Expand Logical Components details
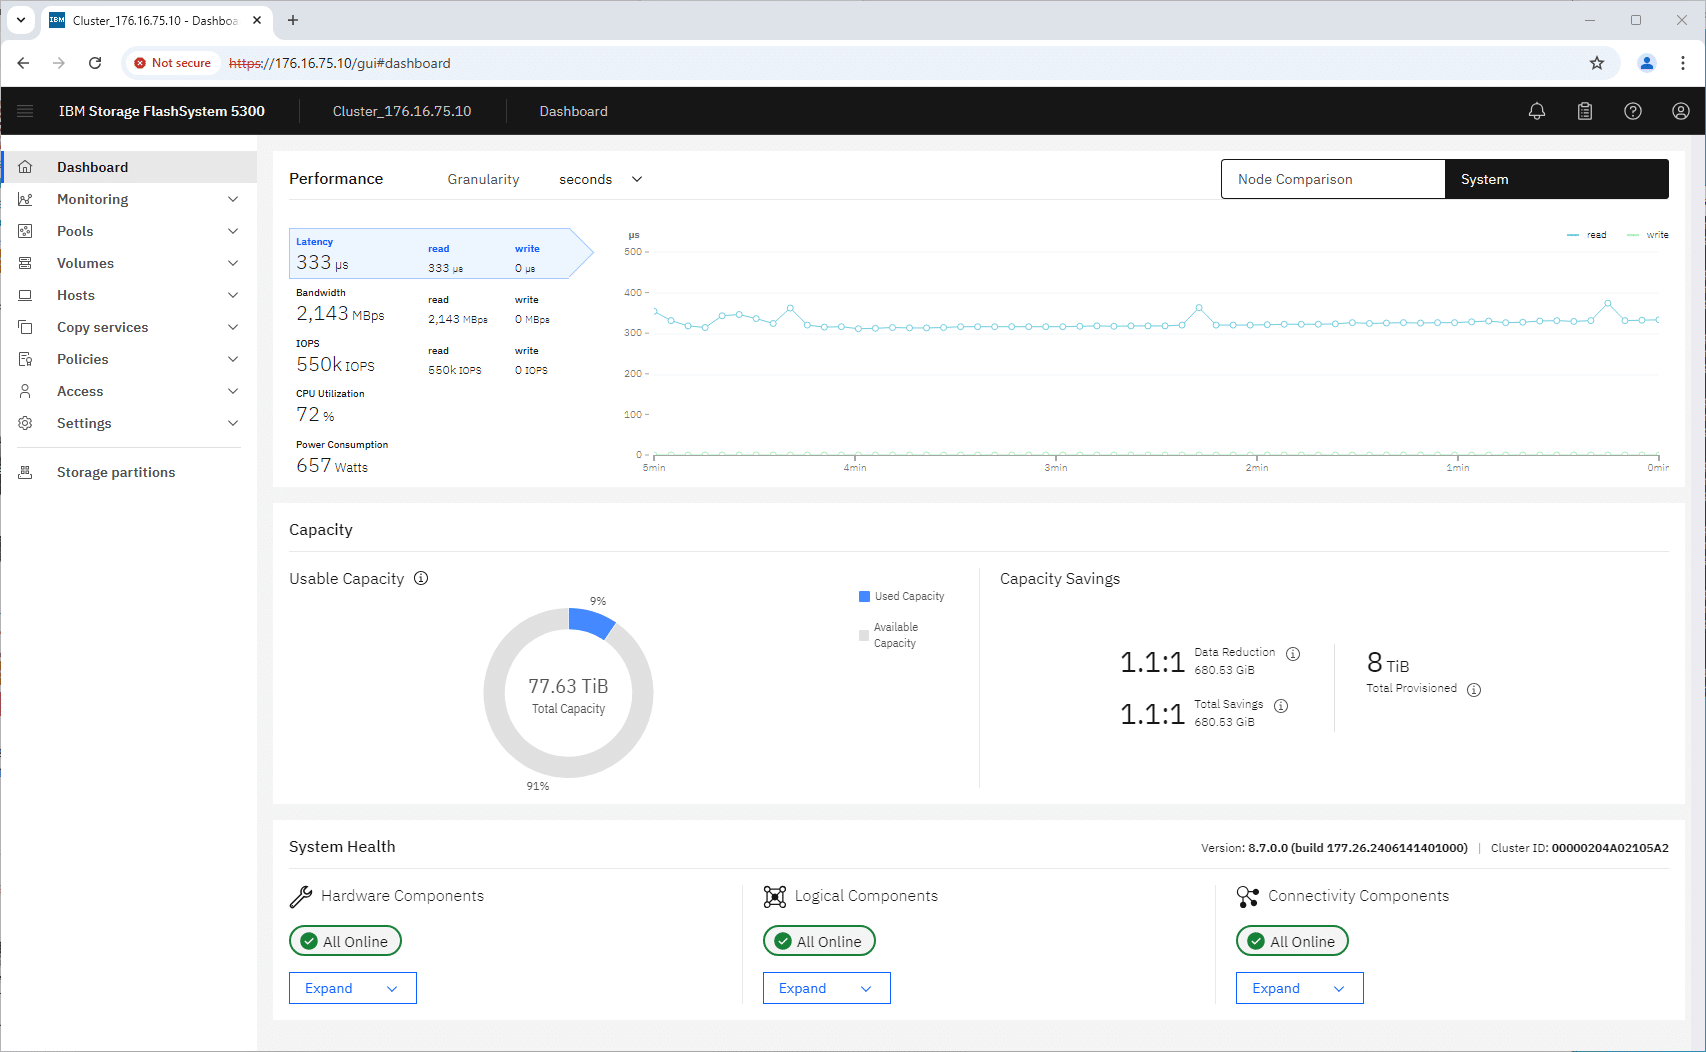1706x1052 pixels. [x=827, y=988]
